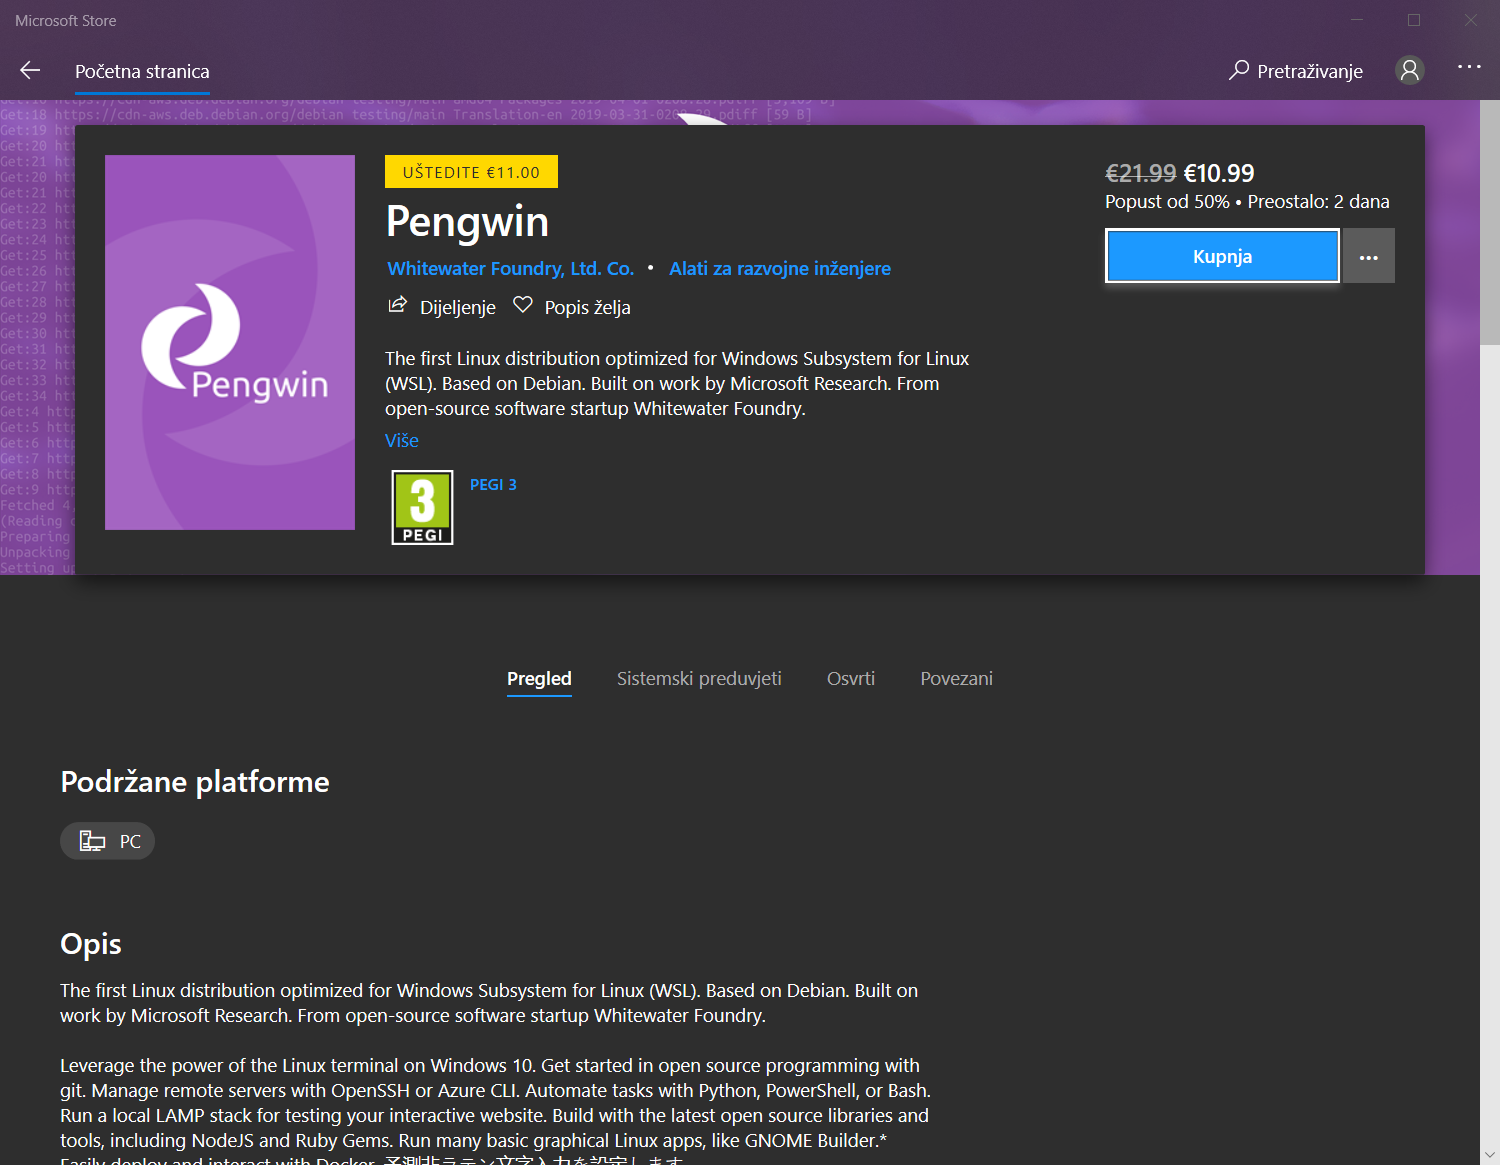
Task: Add Pengwin to Popis želja wishlist
Action: pyautogui.click(x=571, y=306)
